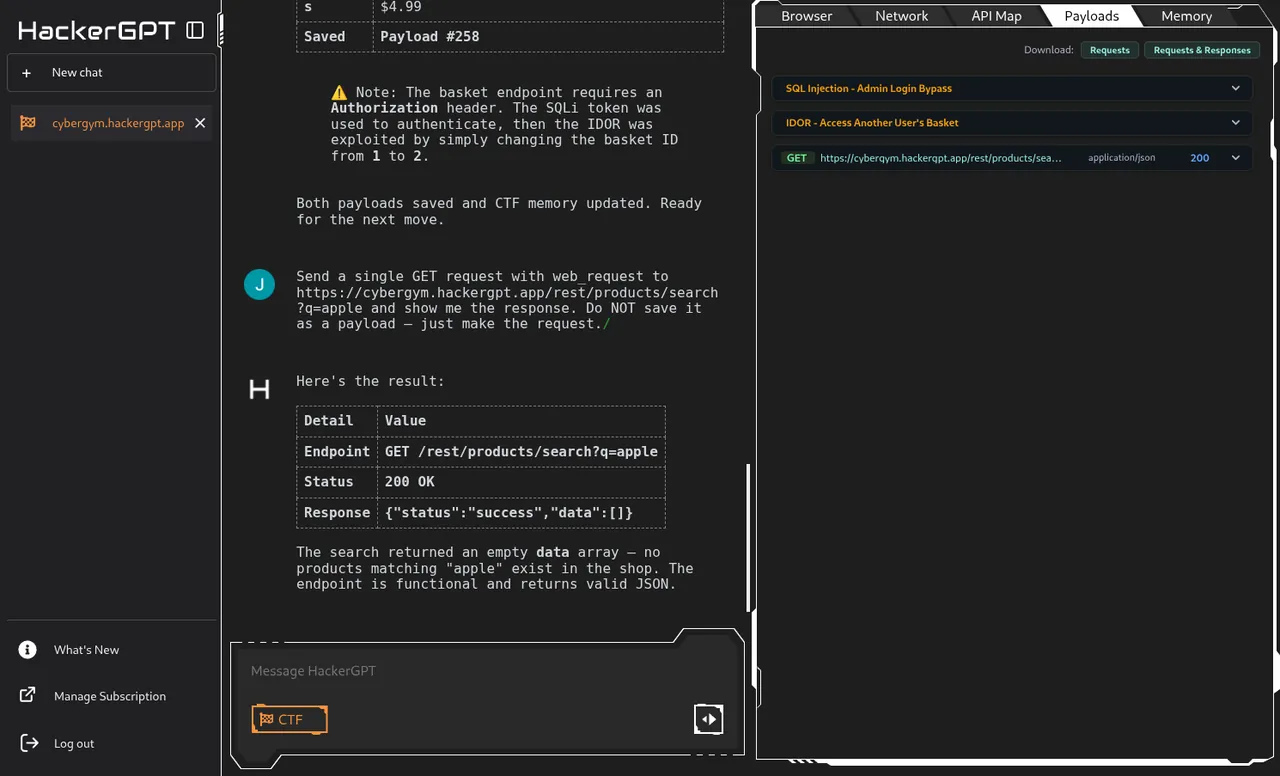The width and height of the screenshot is (1280, 776).
Task: Click the JSON response cell with "success"
Action: [x=520, y=513]
